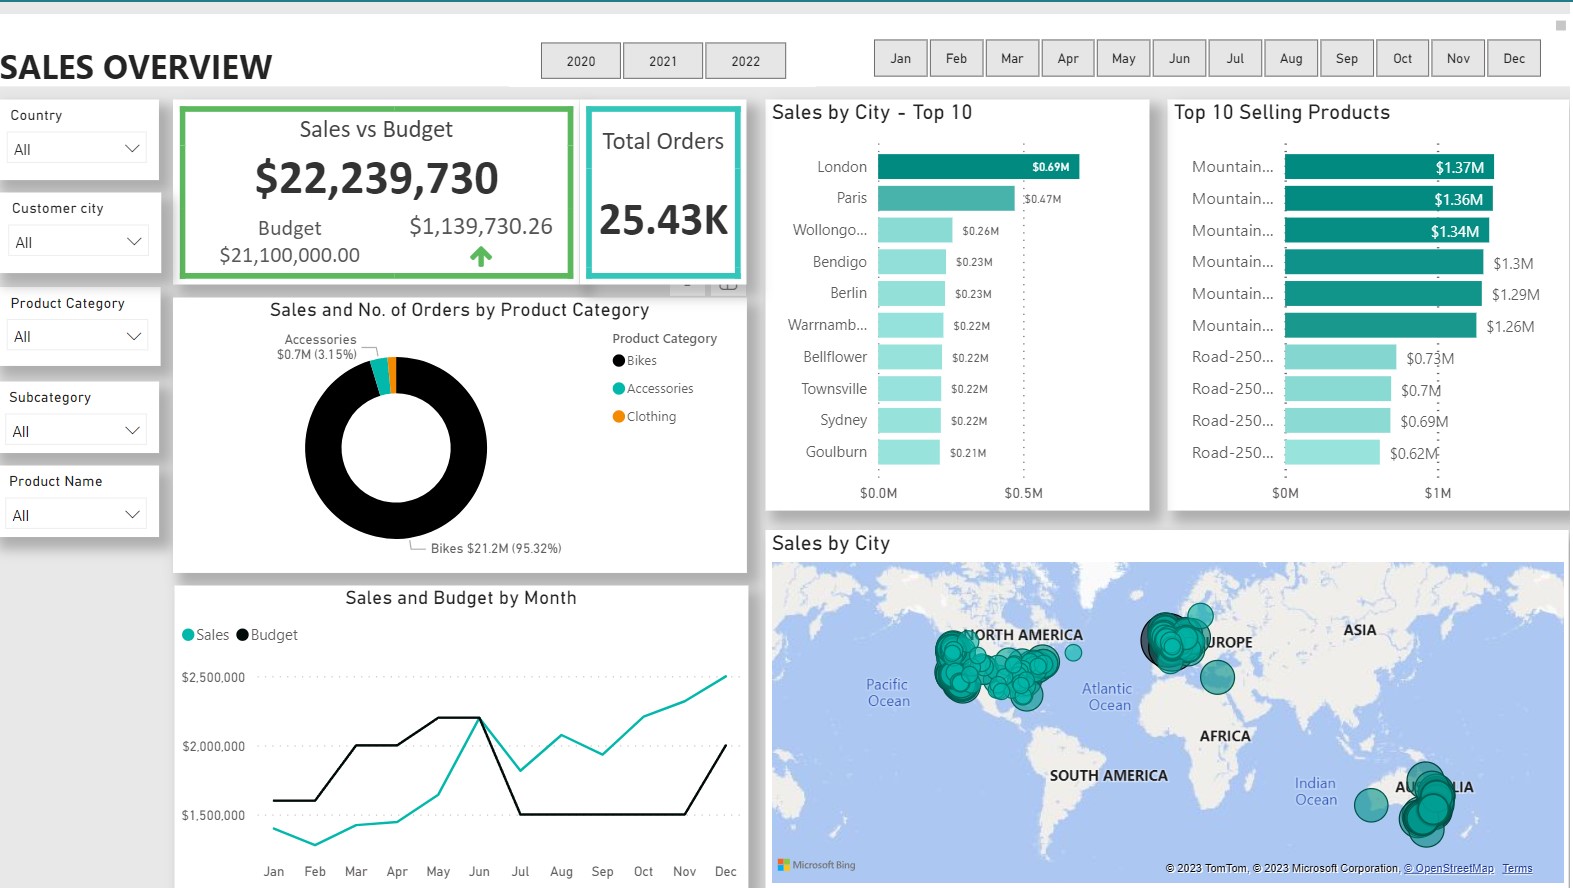The height and width of the screenshot is (888, 1573).
Task: Open the Product Category dropdown
Action: pos(78,336)
